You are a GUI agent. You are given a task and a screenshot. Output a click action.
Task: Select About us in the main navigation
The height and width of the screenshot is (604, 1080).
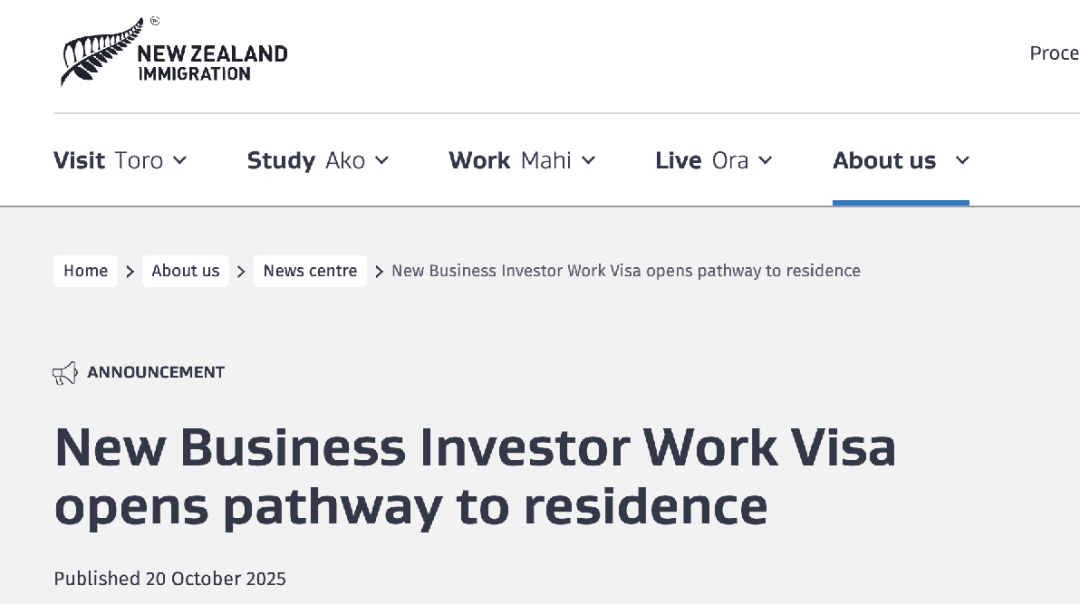(x=884, y=160)
